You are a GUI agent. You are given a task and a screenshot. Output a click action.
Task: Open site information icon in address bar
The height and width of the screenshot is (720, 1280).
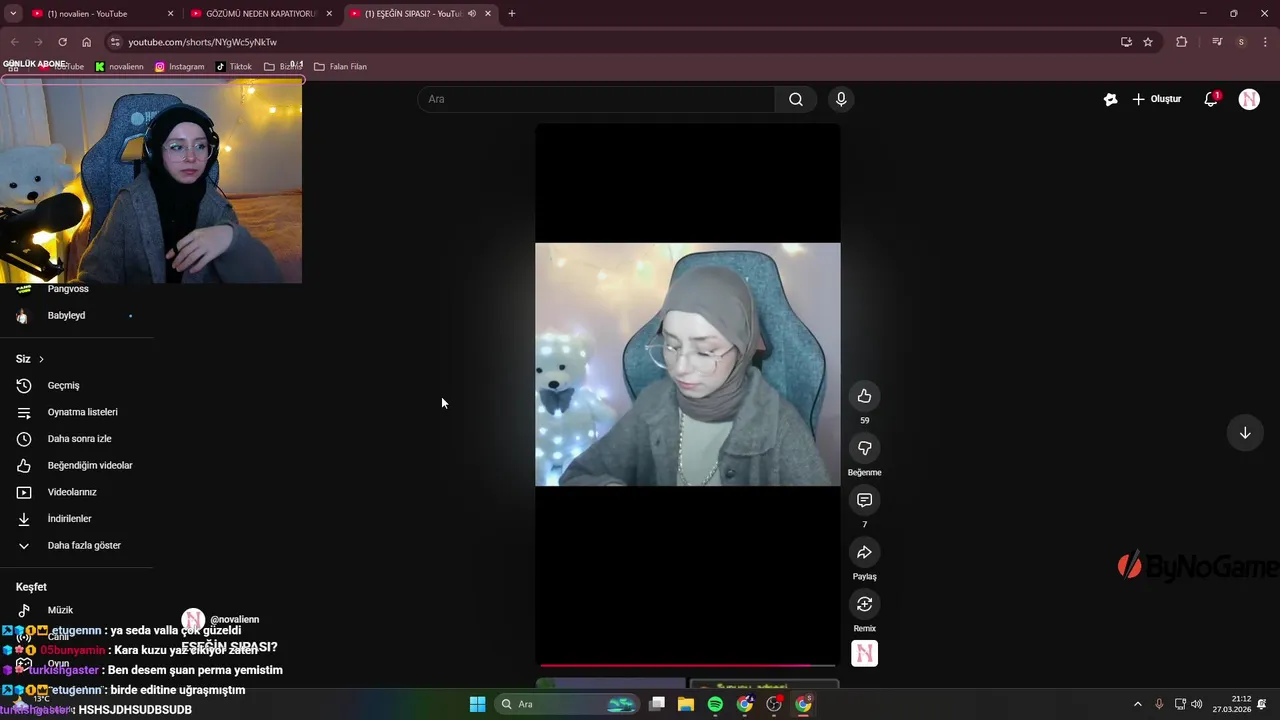tap(115, 42)
